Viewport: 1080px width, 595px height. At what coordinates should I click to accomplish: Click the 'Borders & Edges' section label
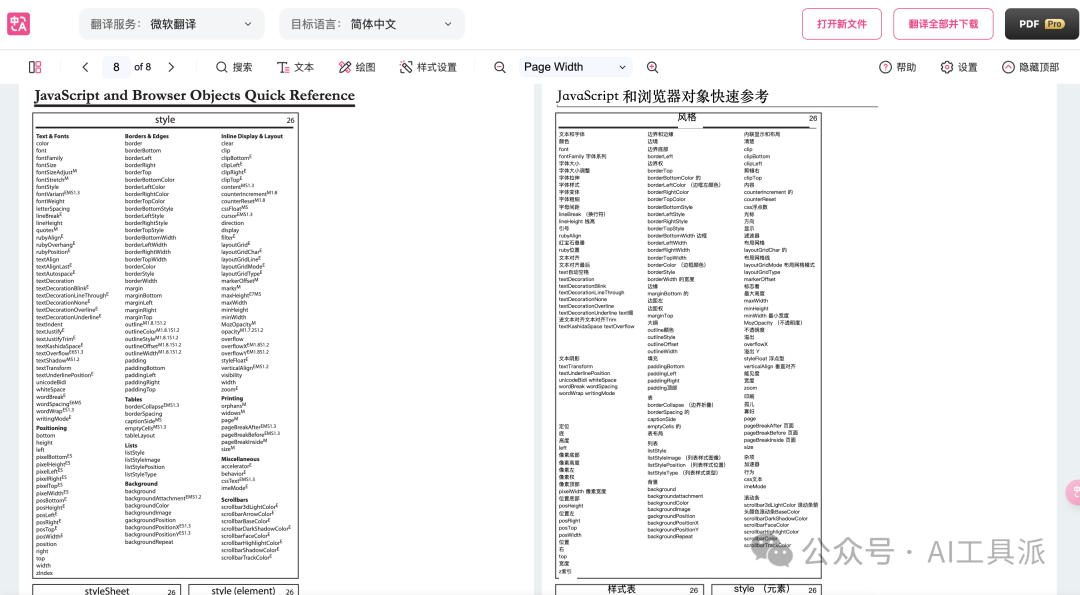coord(147,136)
